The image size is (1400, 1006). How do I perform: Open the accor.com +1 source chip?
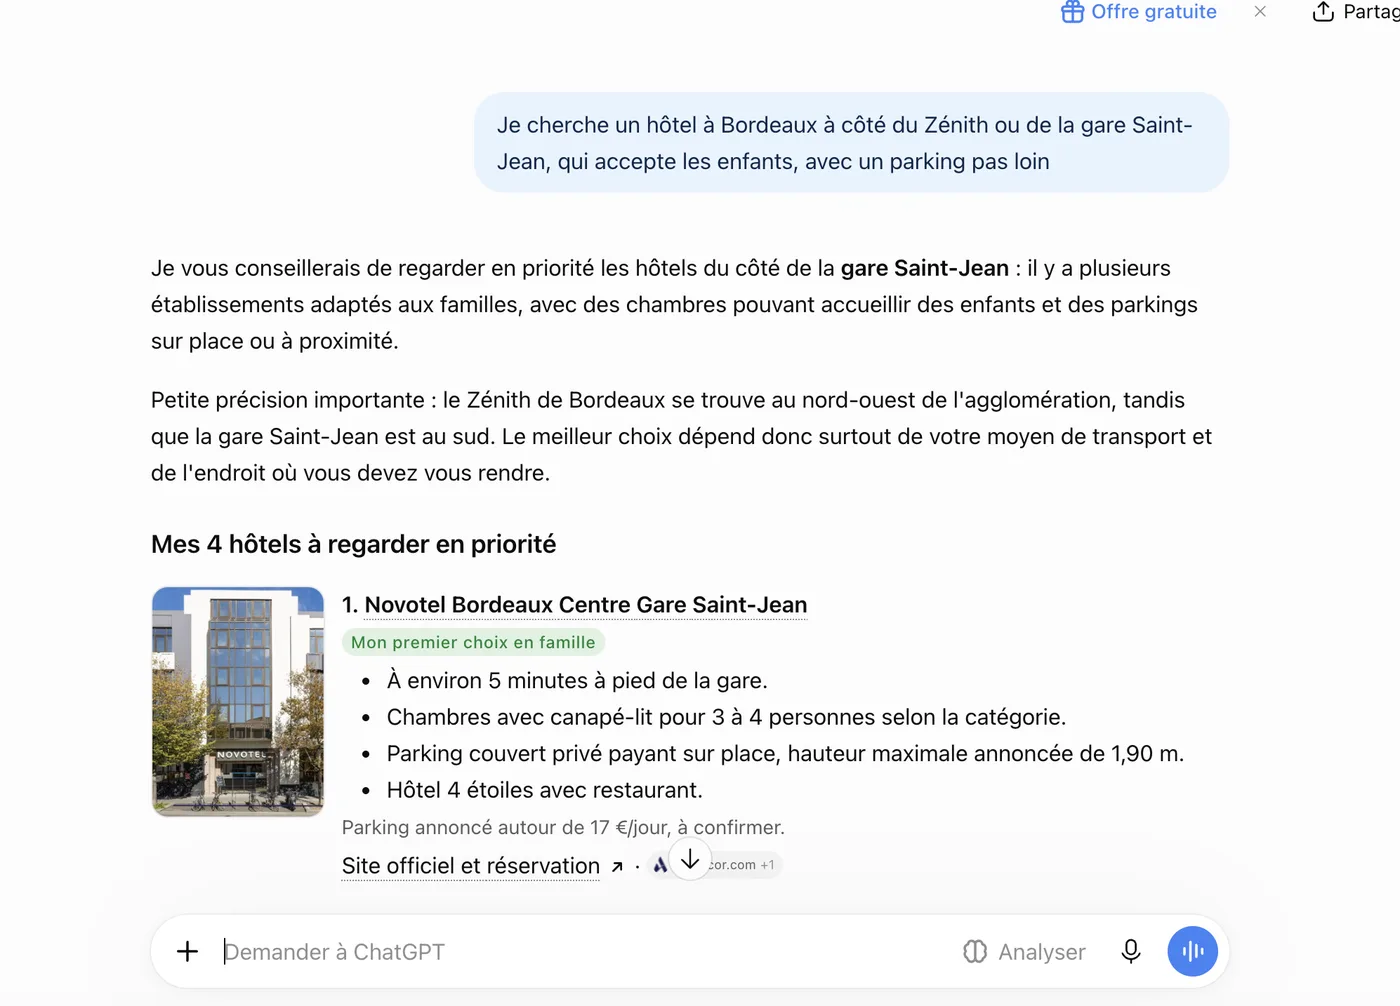715,865
